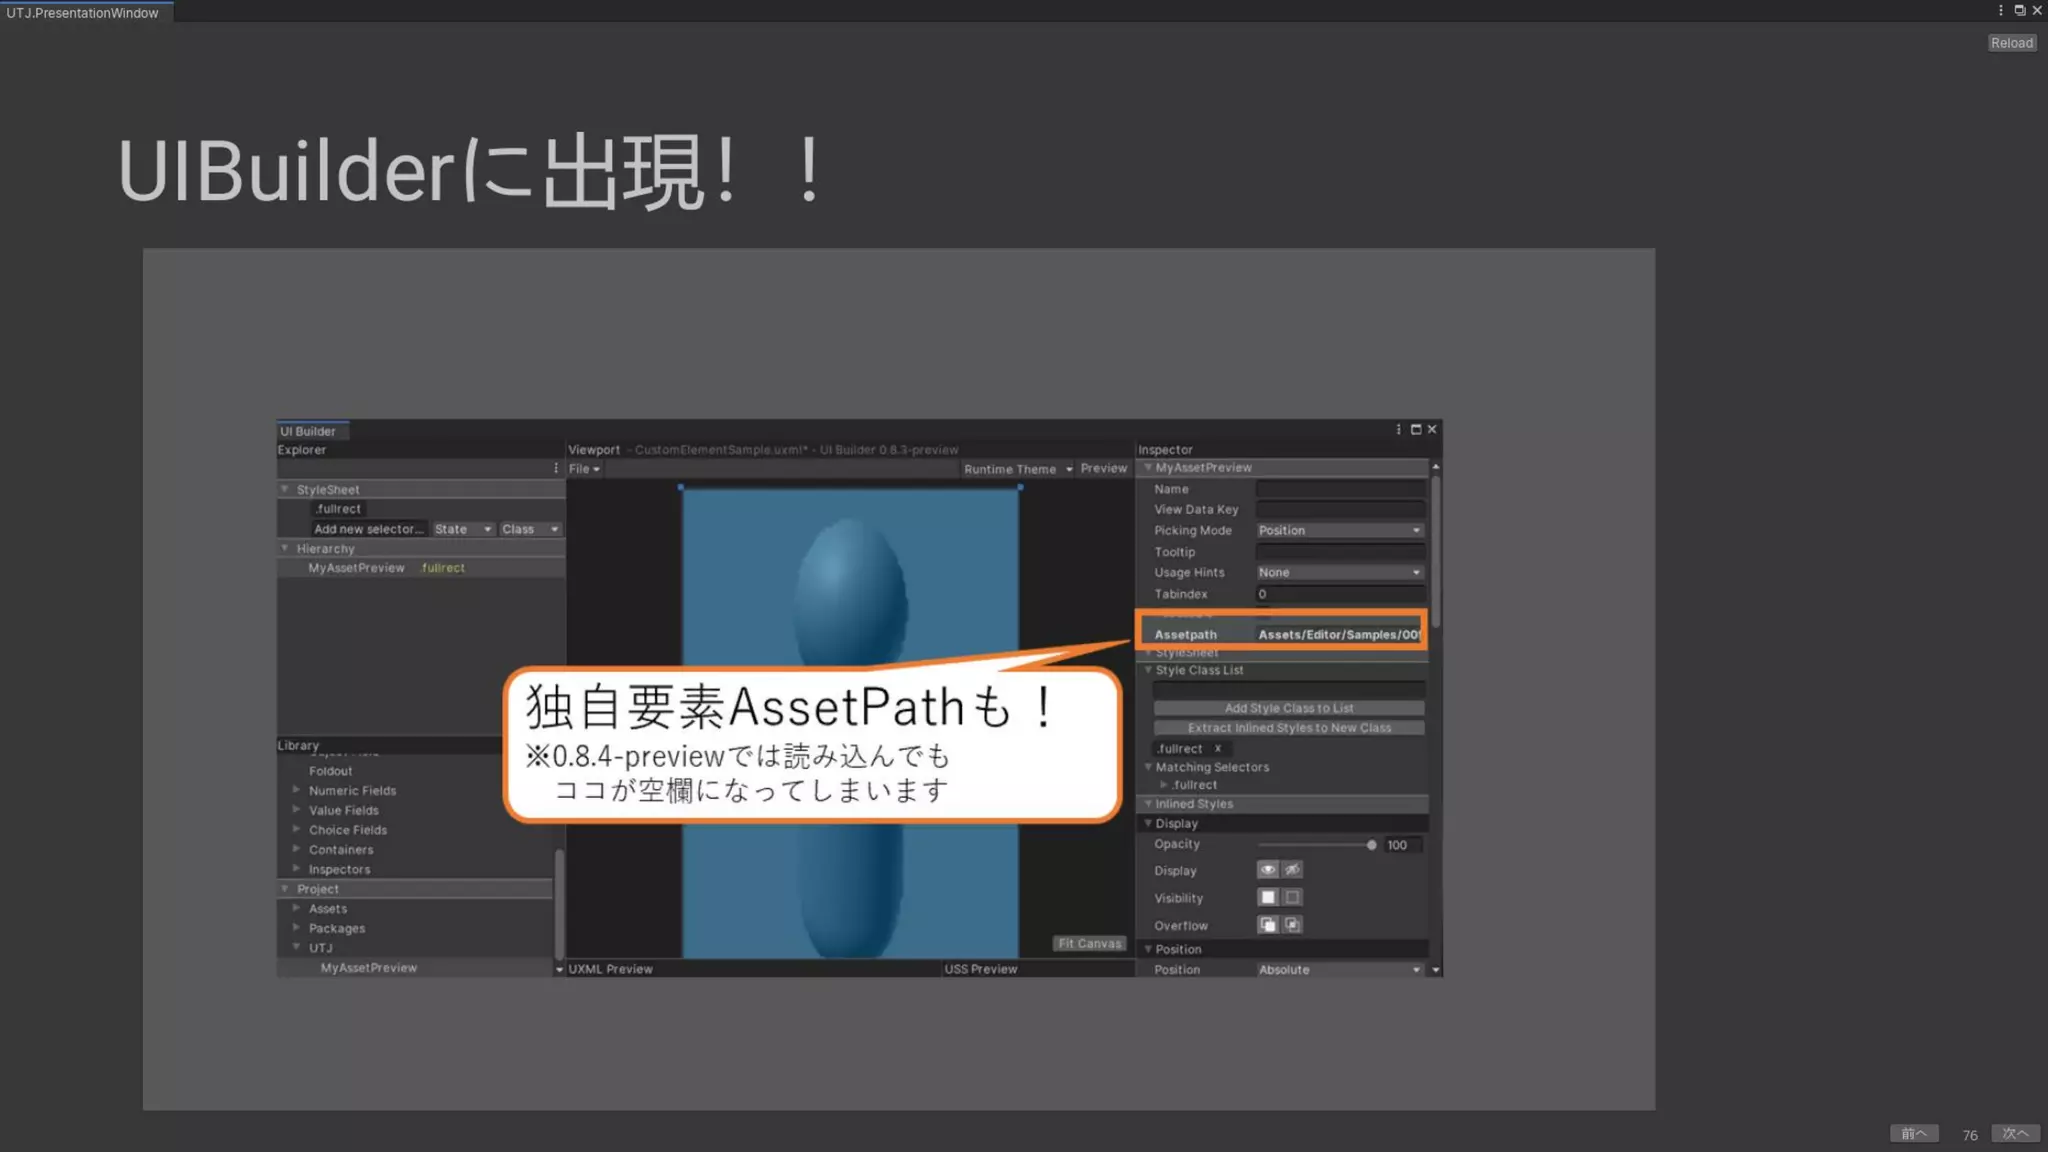This screenshot has width=2048, height=1152.
Task: Collapse the Project section in Library
Action: click(x=285, y=889)
